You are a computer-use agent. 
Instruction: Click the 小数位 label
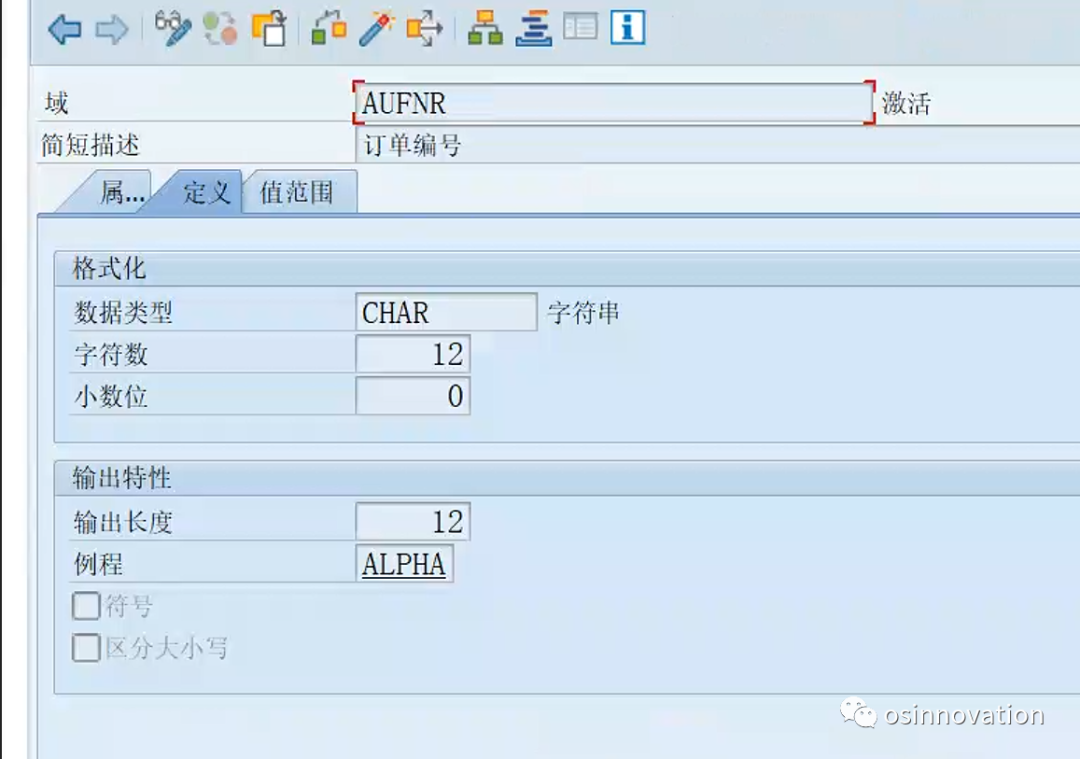[111, 397]
